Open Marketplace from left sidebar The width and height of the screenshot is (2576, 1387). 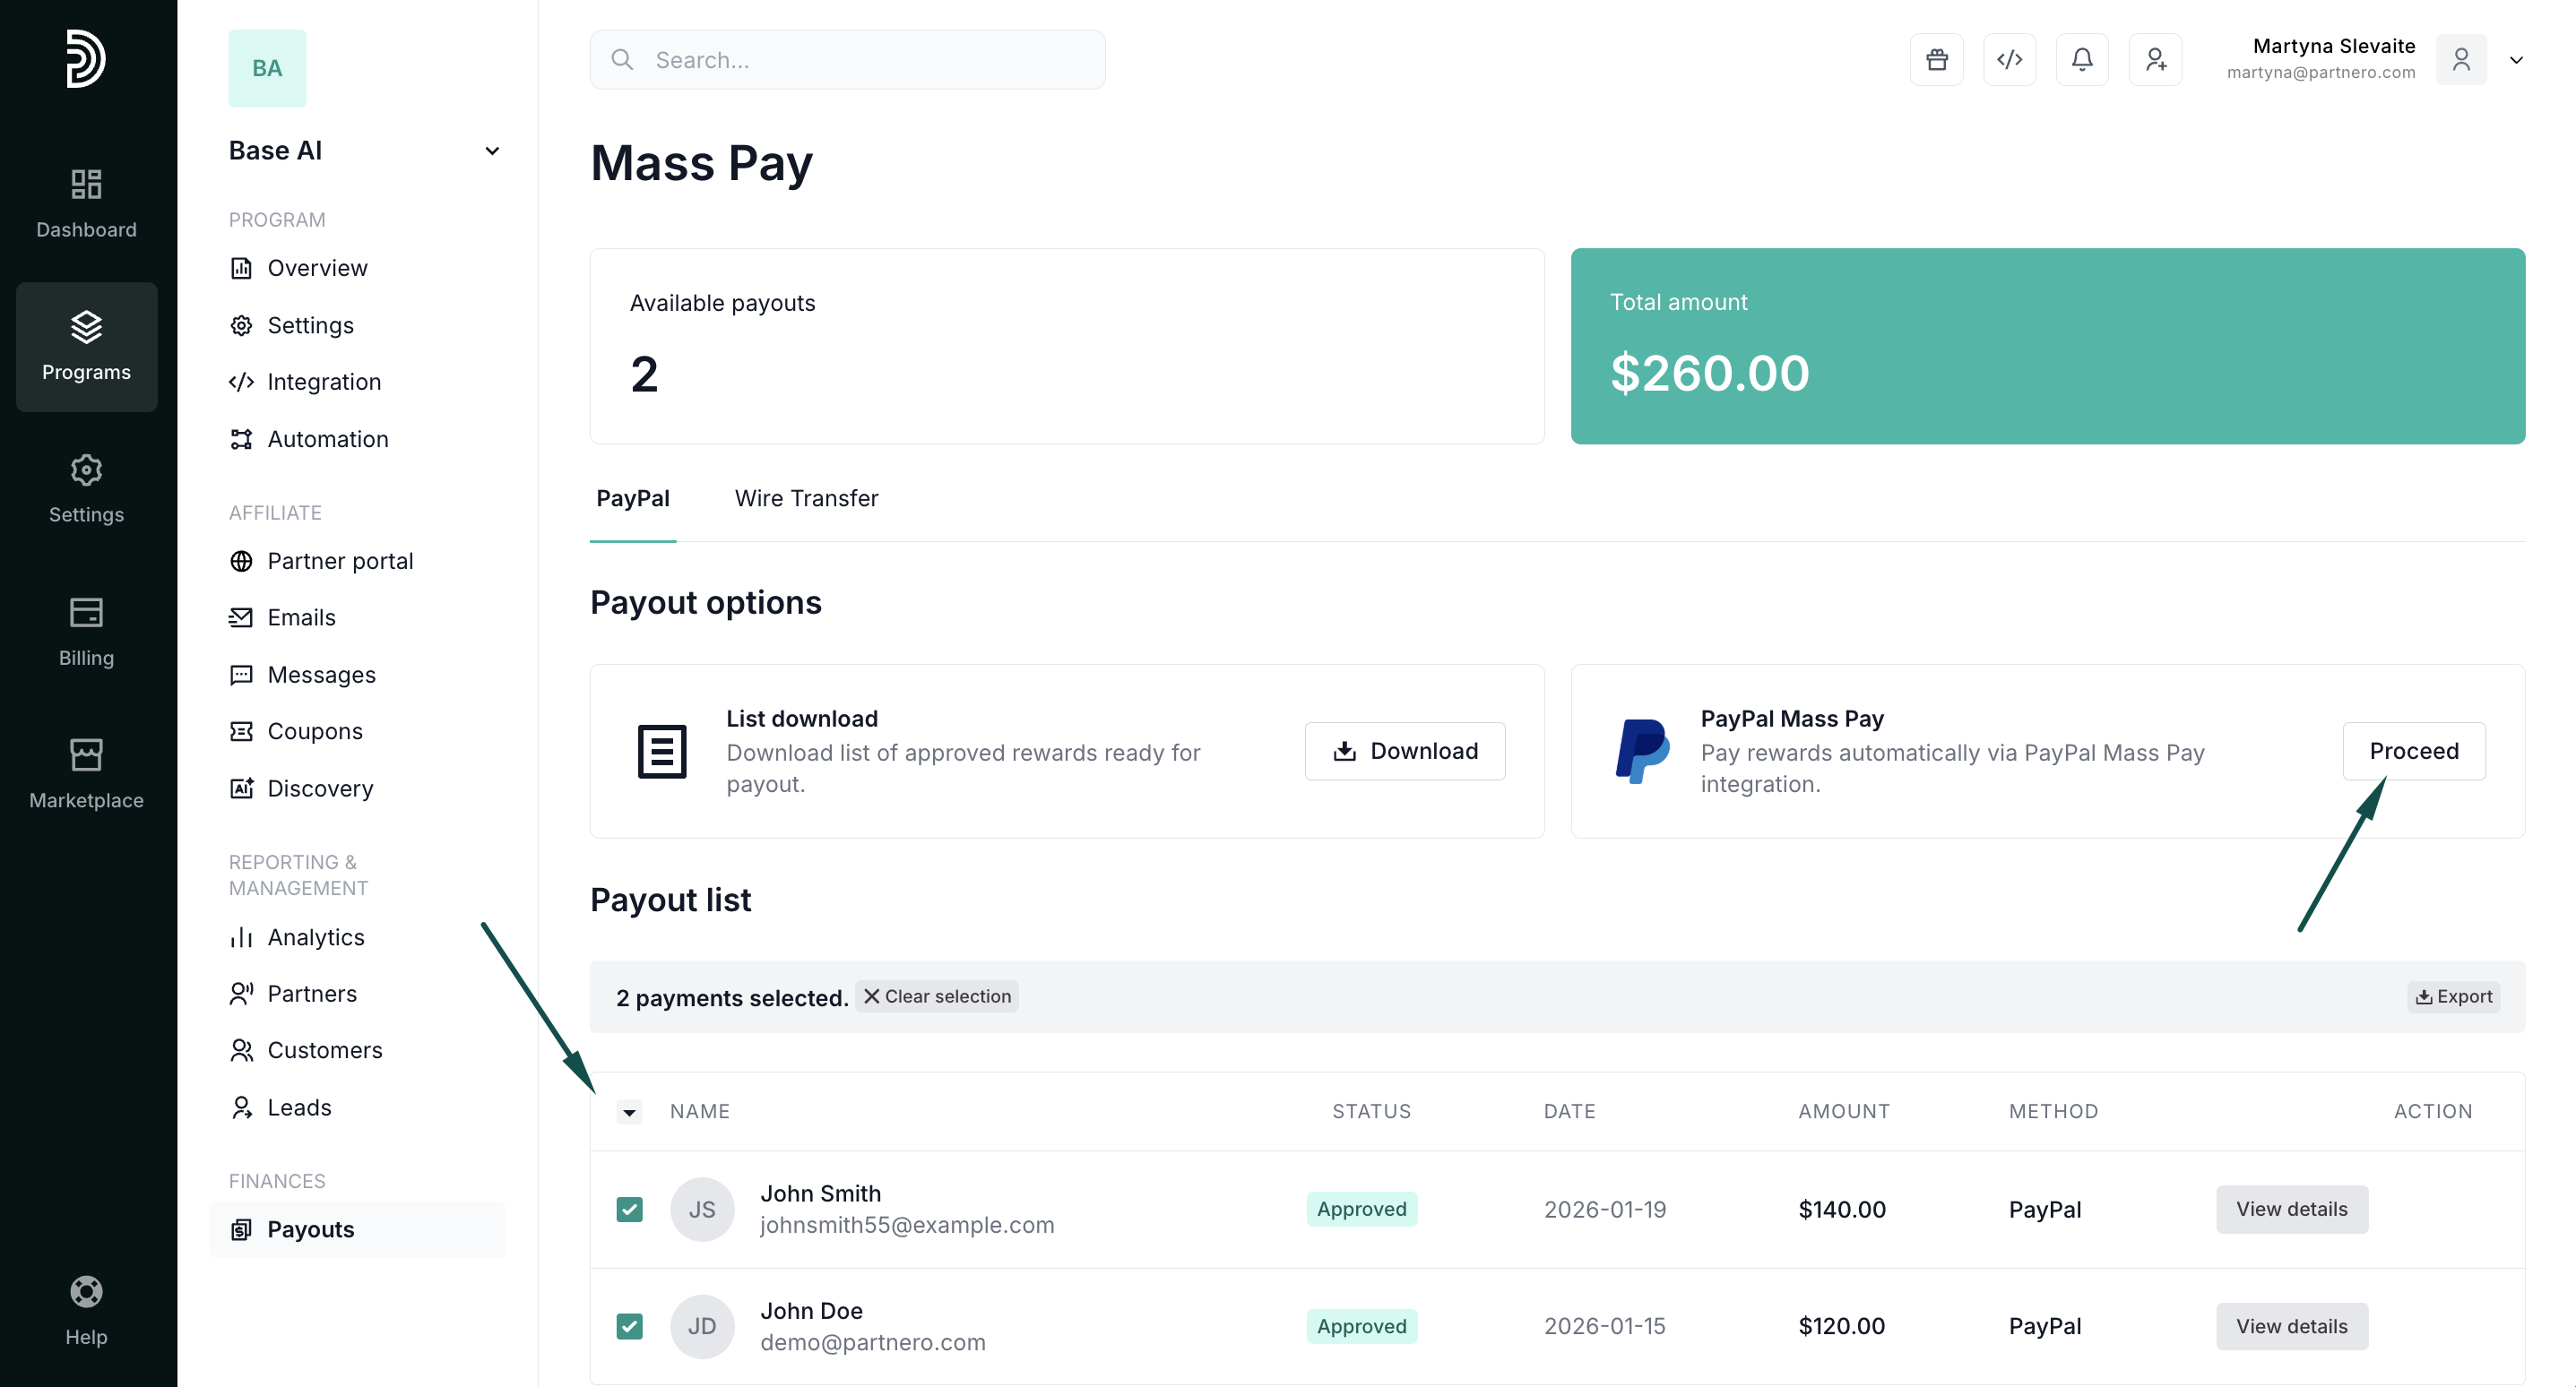click(86, 773)
